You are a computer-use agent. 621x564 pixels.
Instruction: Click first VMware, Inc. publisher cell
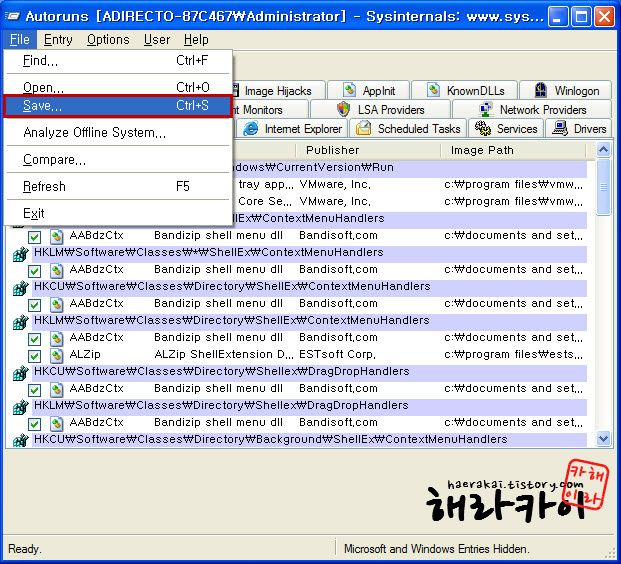[x=335, y=184]
